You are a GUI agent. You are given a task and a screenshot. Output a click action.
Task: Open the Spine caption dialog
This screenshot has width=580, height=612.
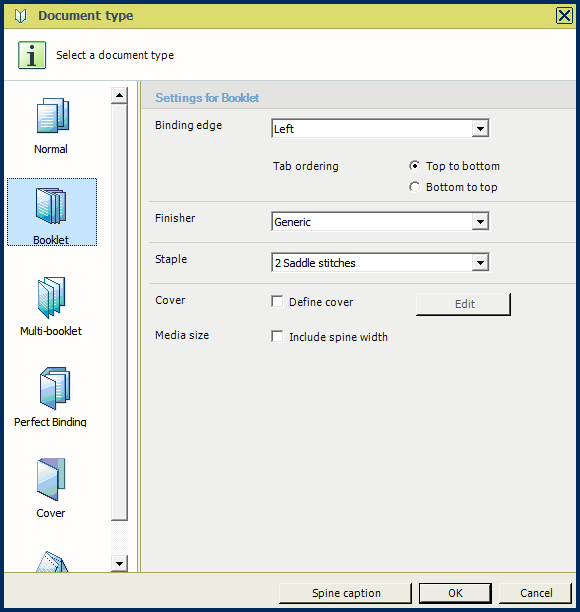pyautogui.click(x=346, y=593)
